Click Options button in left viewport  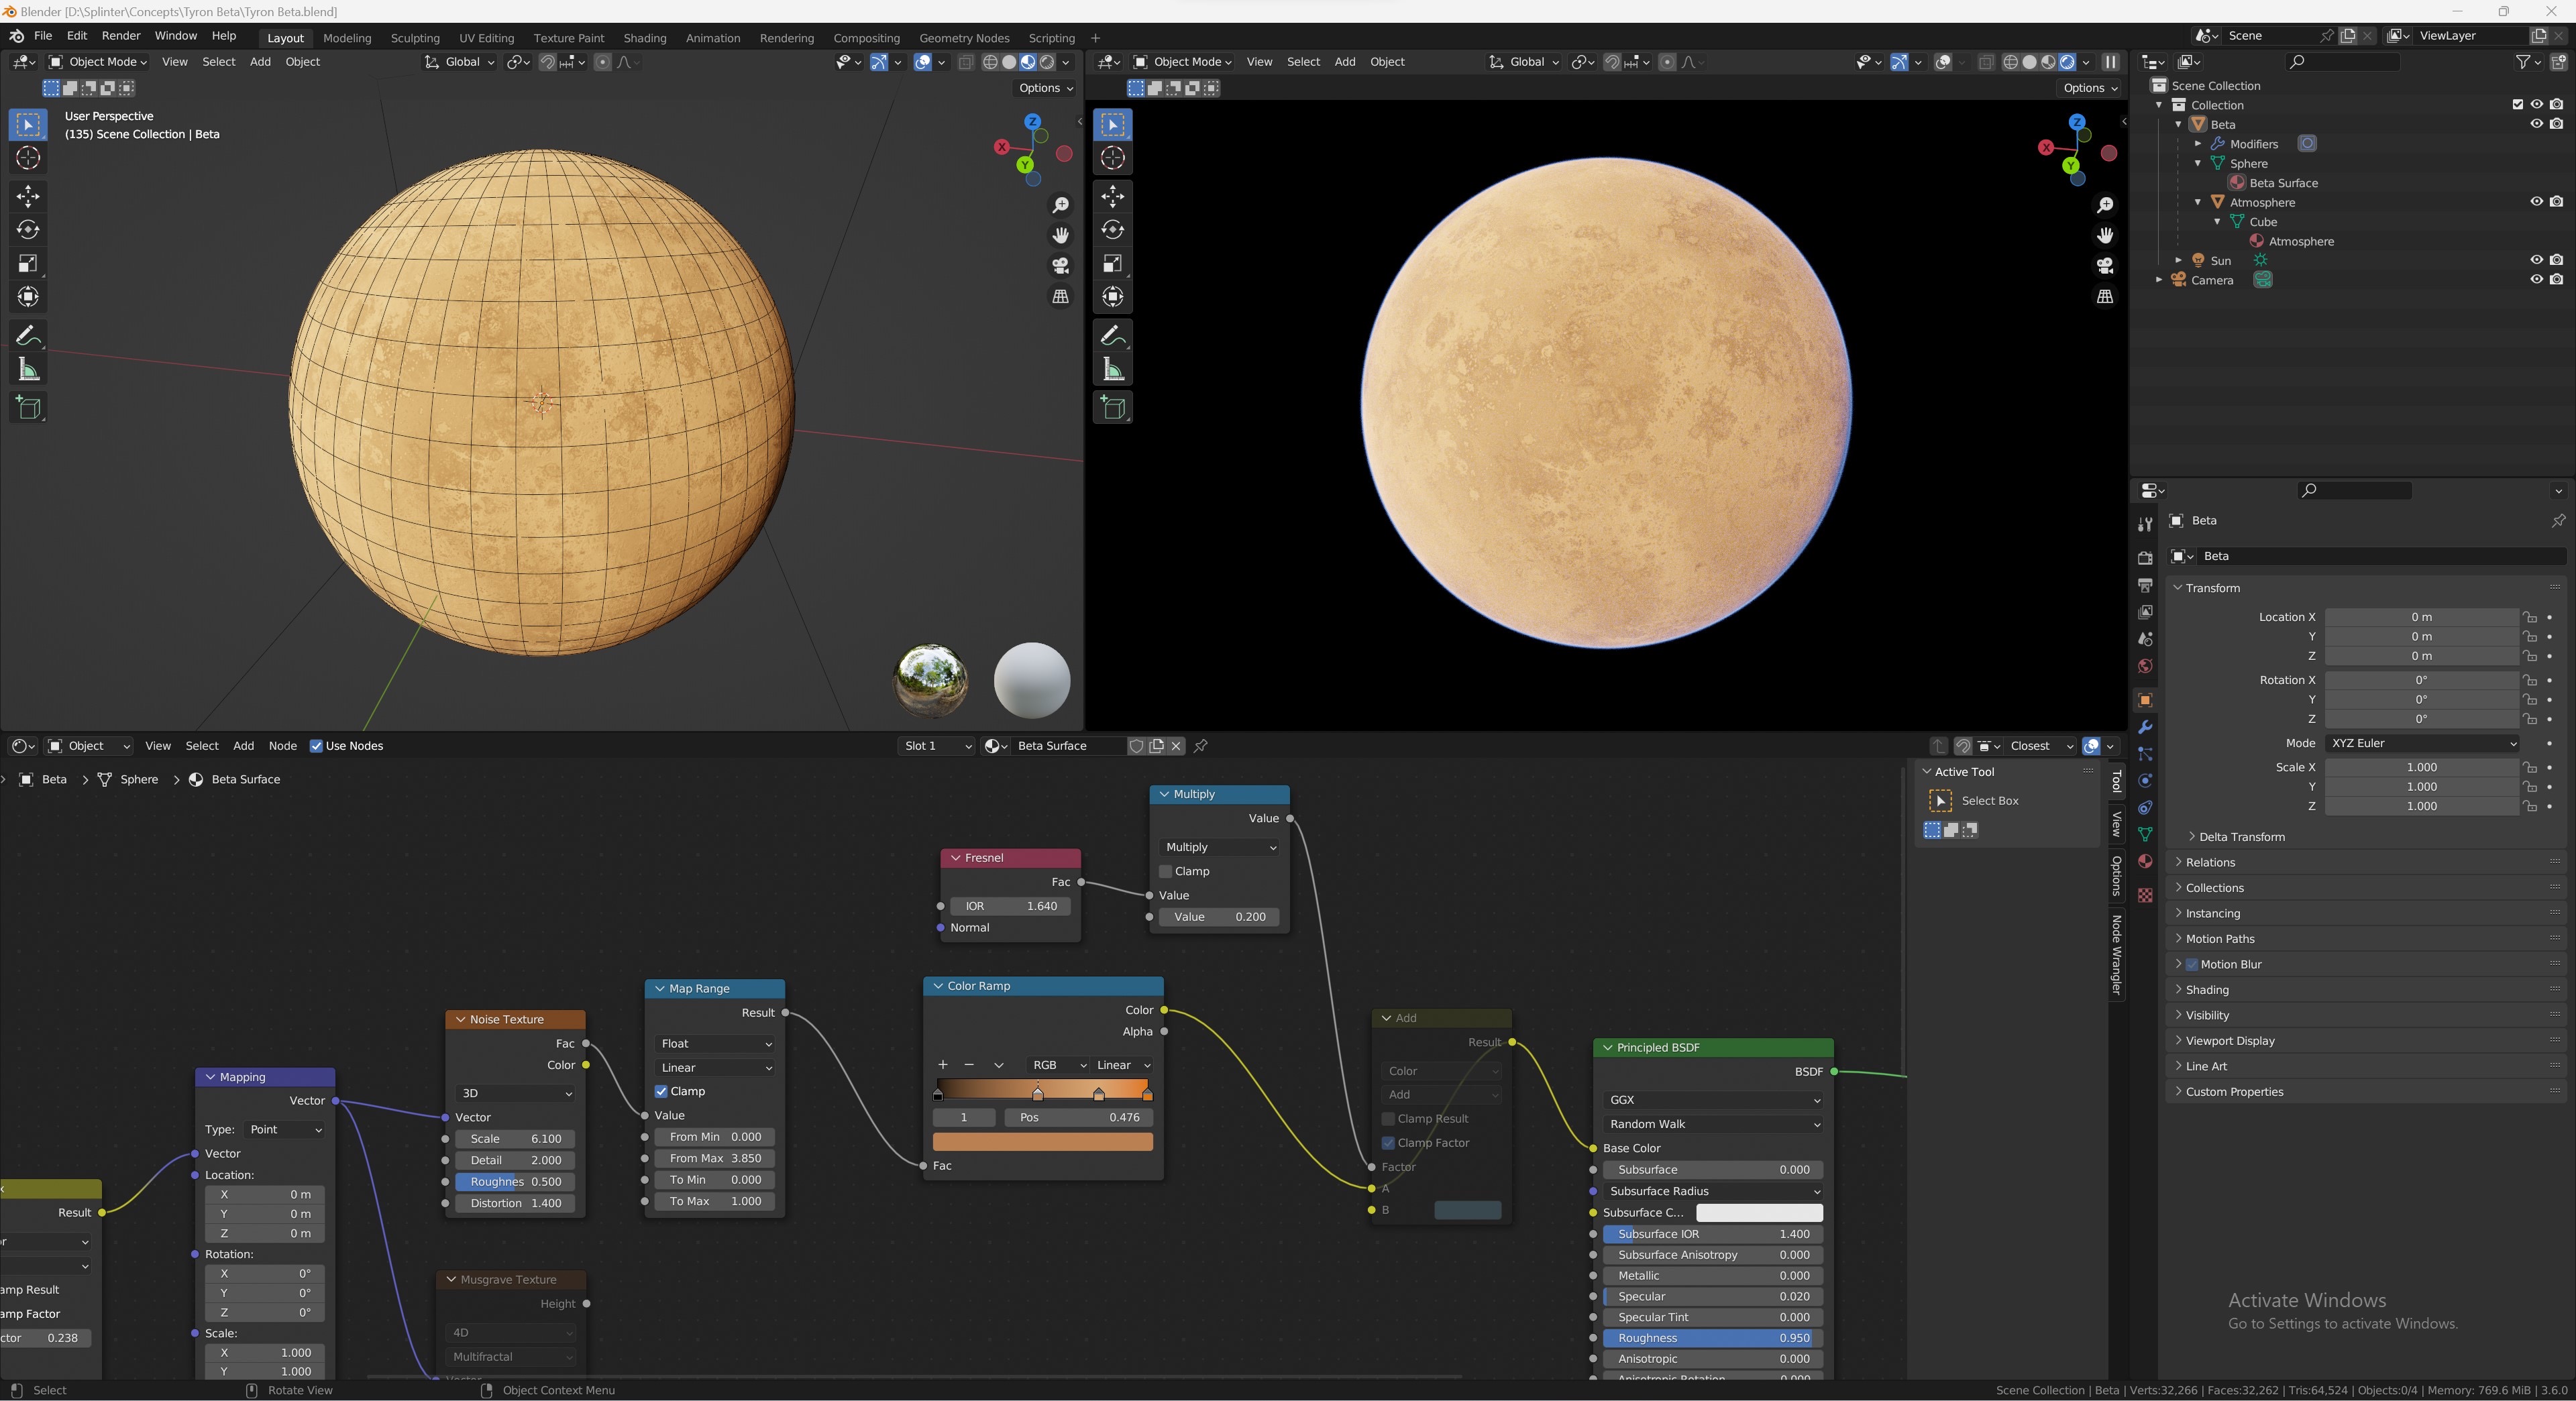[x=1045, y=88]
